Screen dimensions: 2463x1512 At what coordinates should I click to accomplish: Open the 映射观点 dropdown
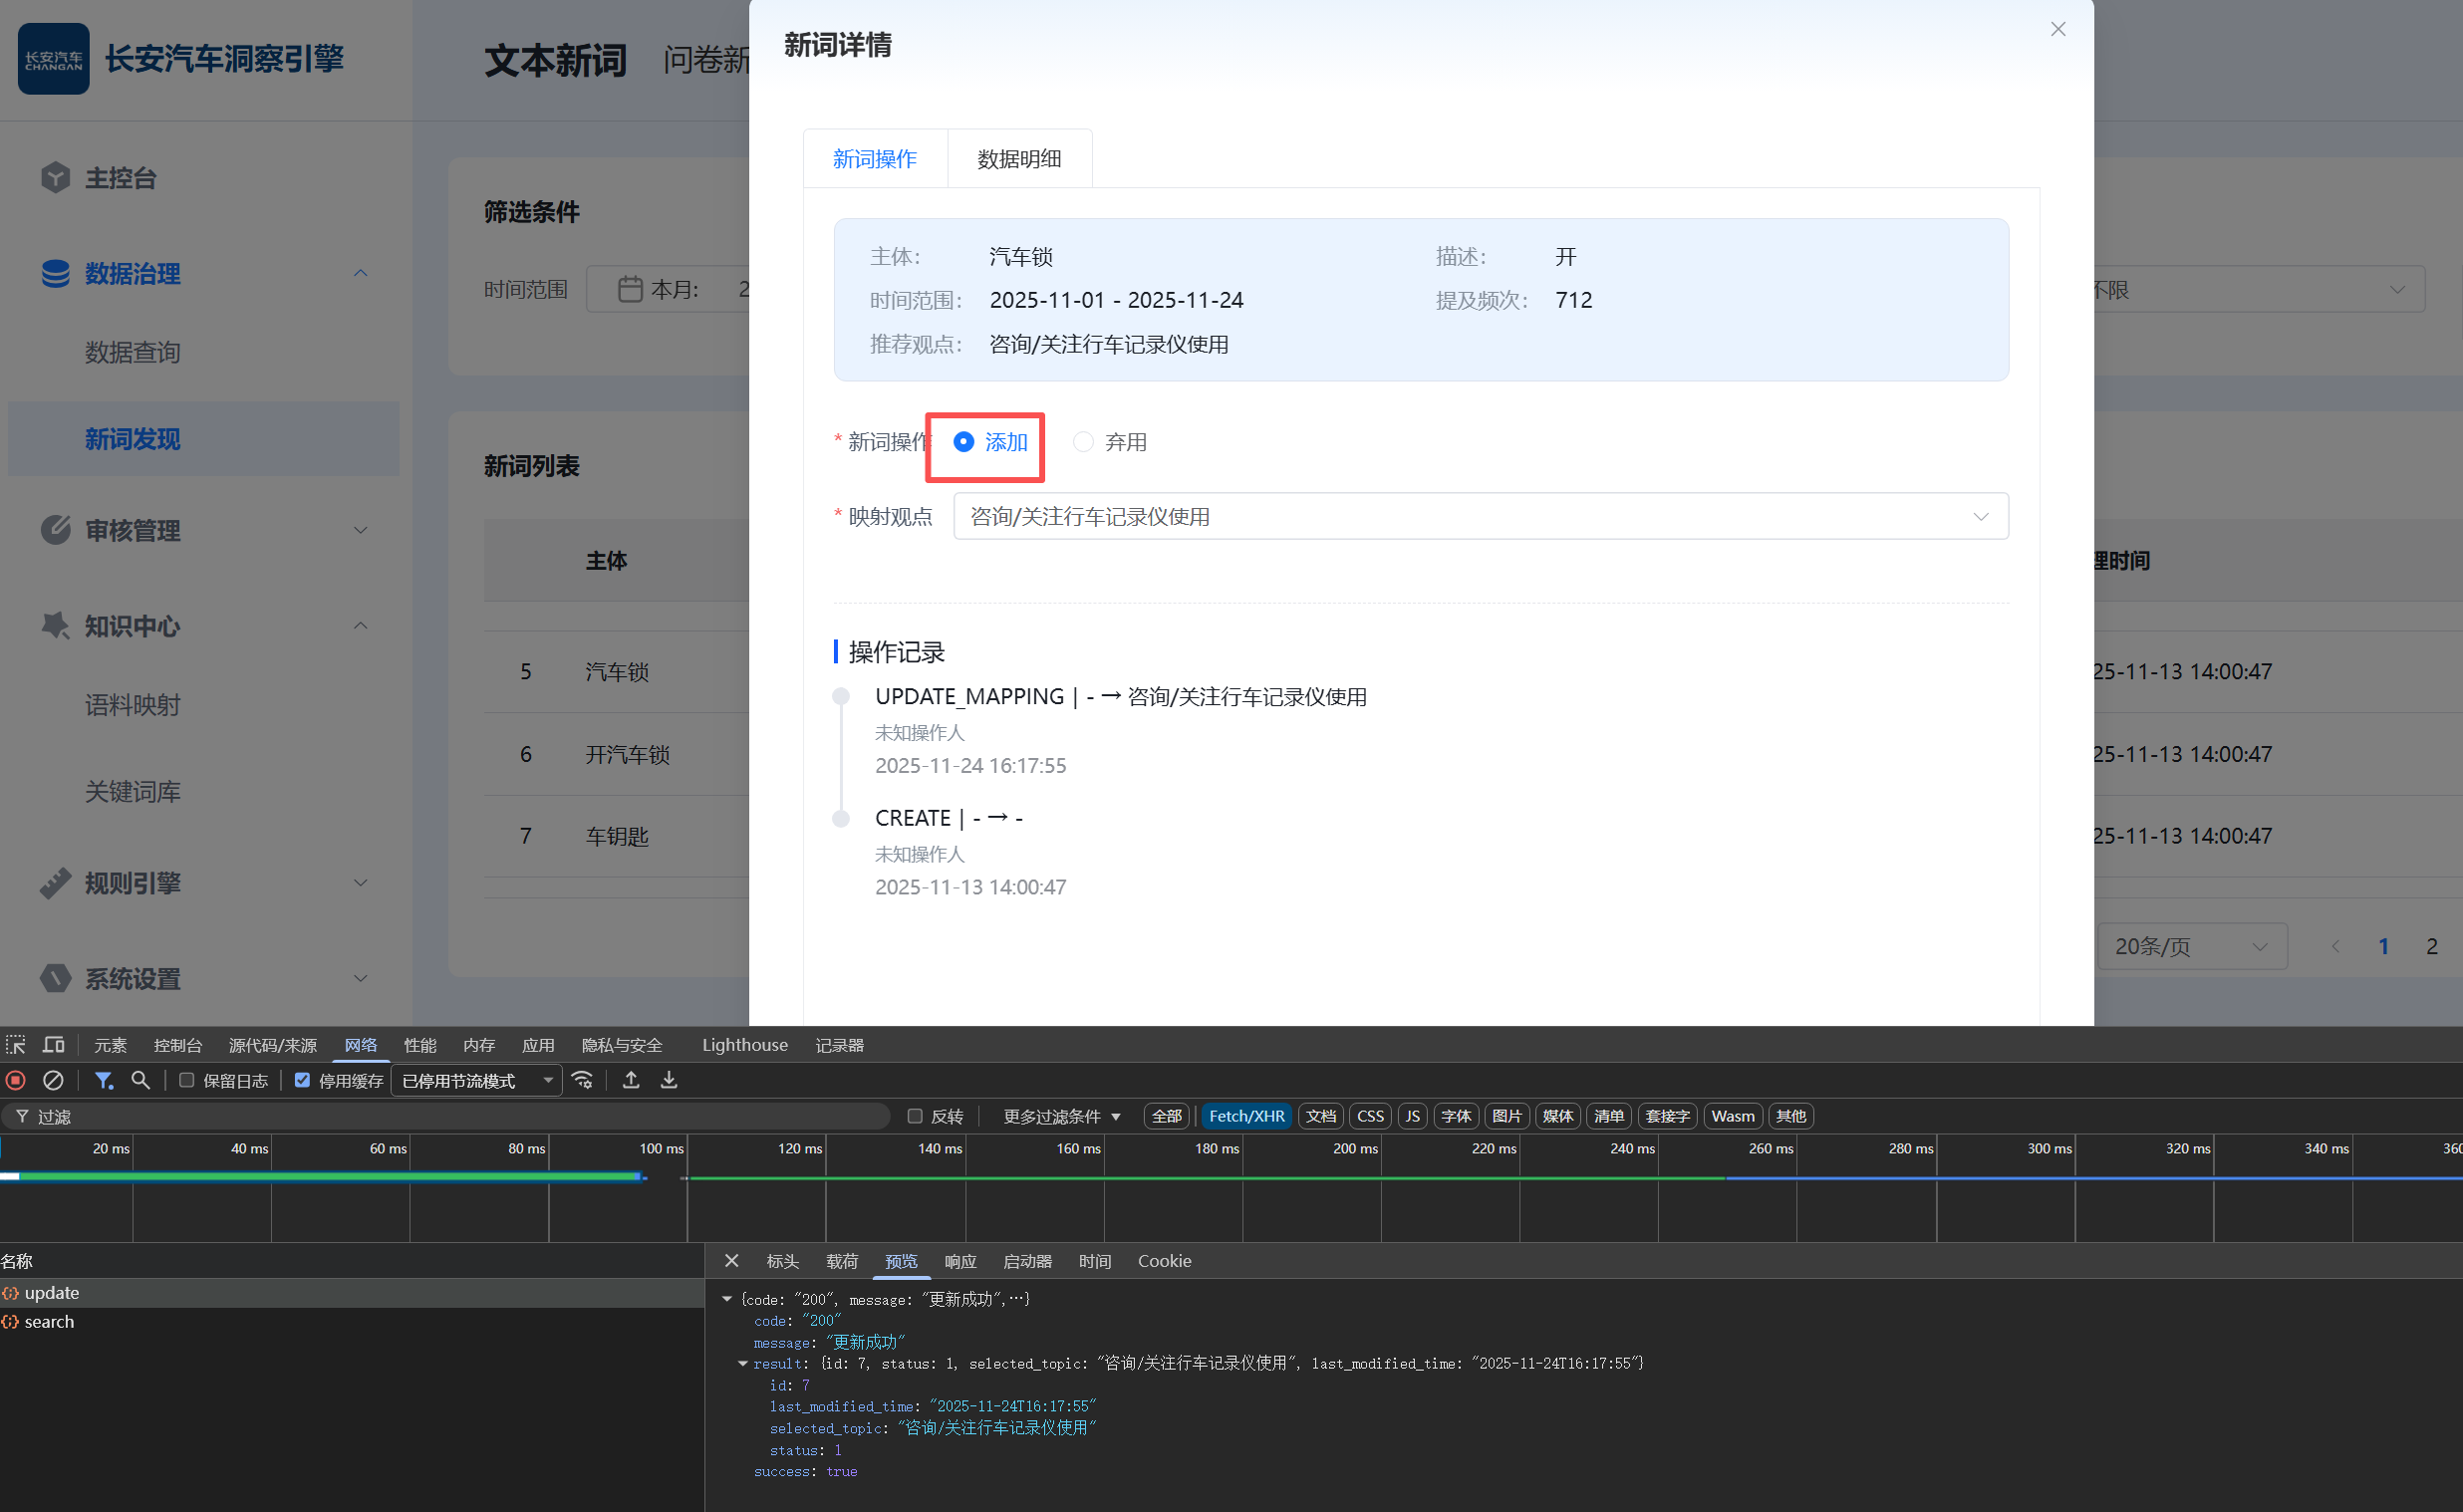1480,517
